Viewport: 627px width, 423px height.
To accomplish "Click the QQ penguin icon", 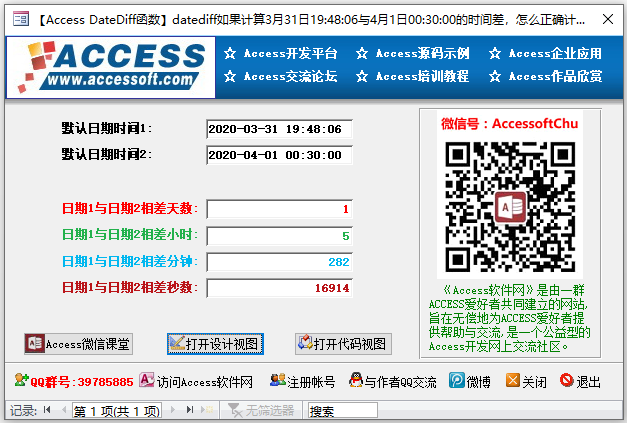I will pos(355,380).
